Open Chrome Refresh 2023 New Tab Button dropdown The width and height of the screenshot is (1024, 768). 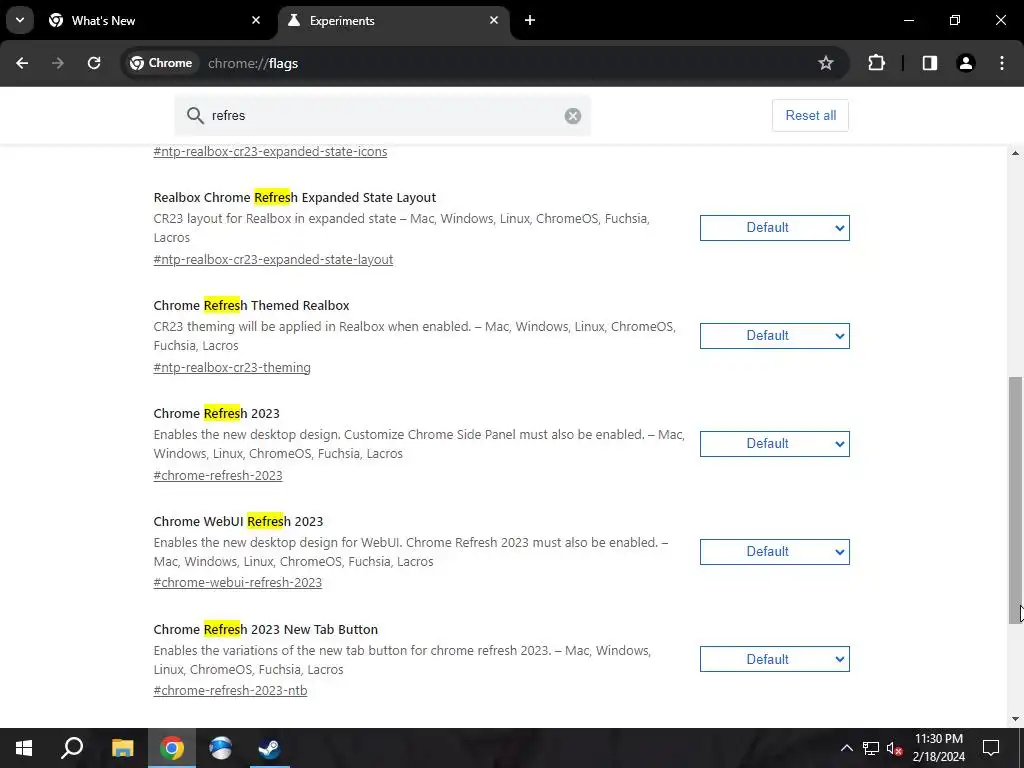[x=775, y=659]
